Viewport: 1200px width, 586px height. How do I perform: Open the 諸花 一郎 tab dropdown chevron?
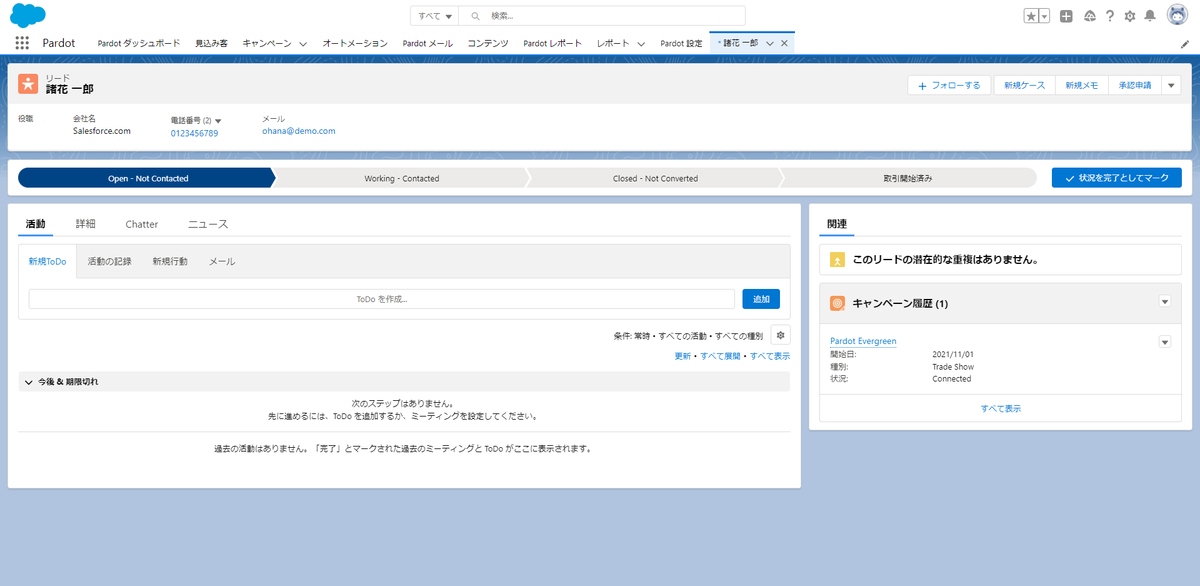click(770, 43)
